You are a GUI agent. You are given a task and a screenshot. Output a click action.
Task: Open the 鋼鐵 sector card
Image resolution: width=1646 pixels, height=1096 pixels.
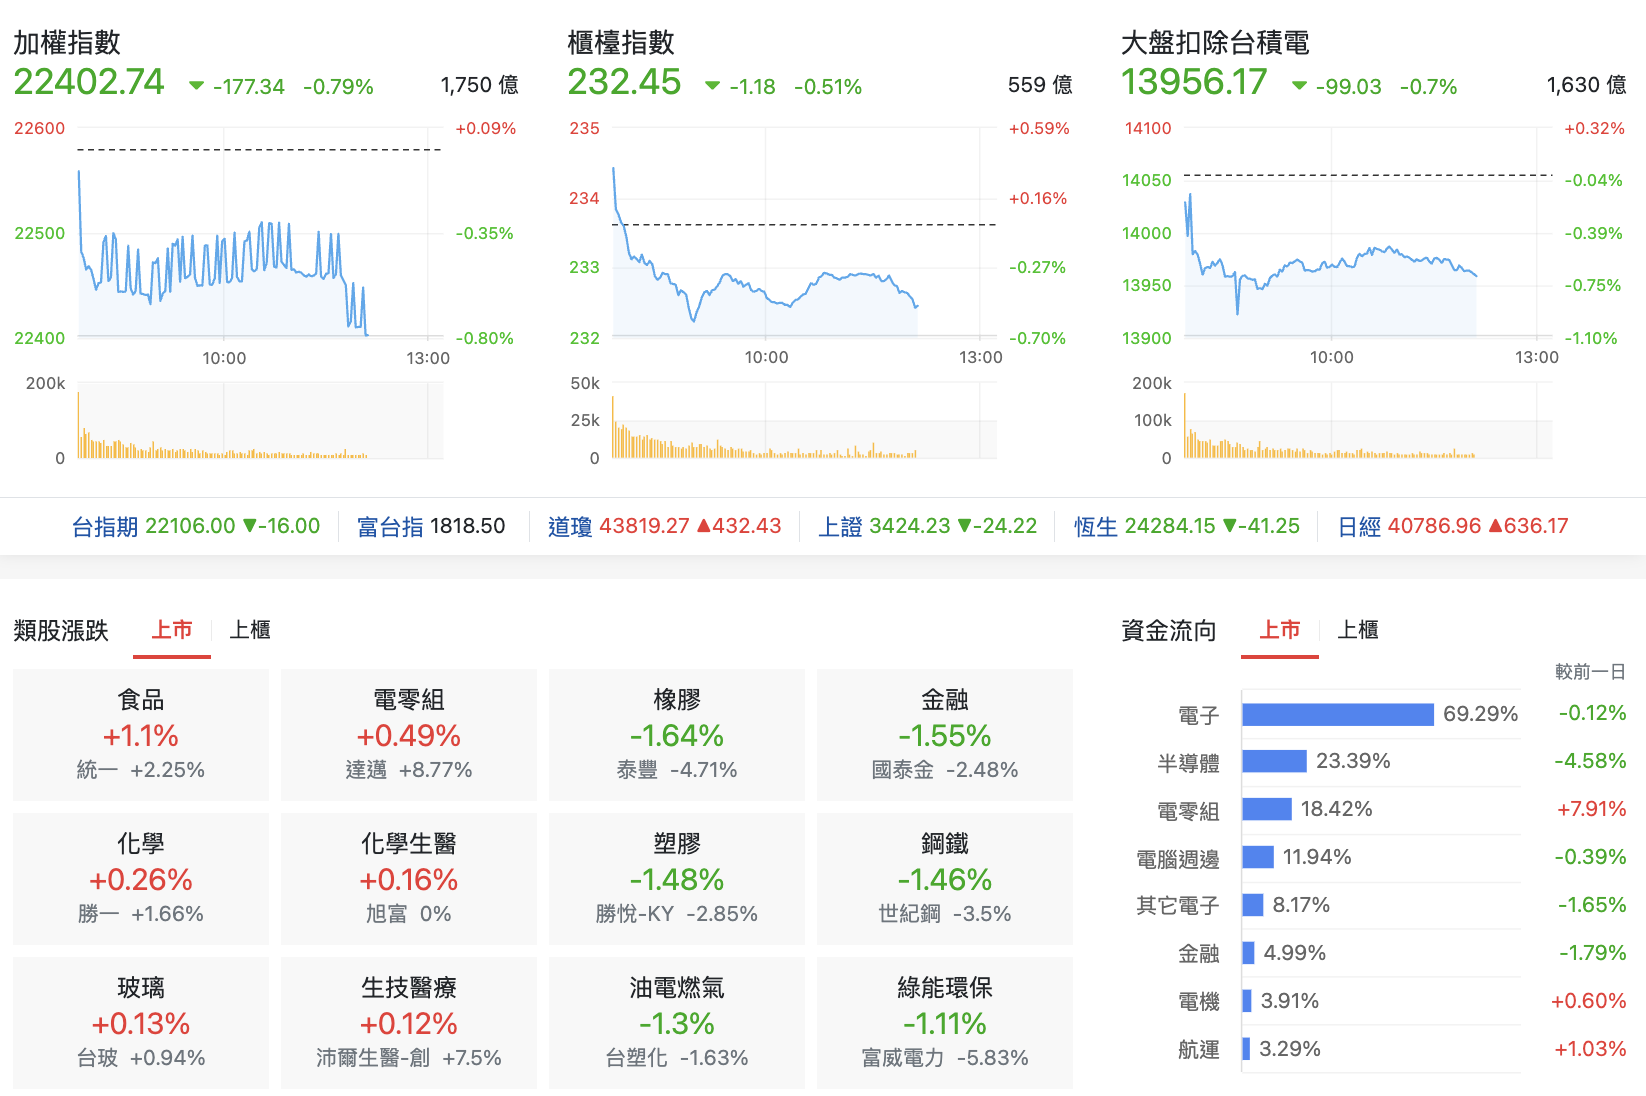pos(945,879)
